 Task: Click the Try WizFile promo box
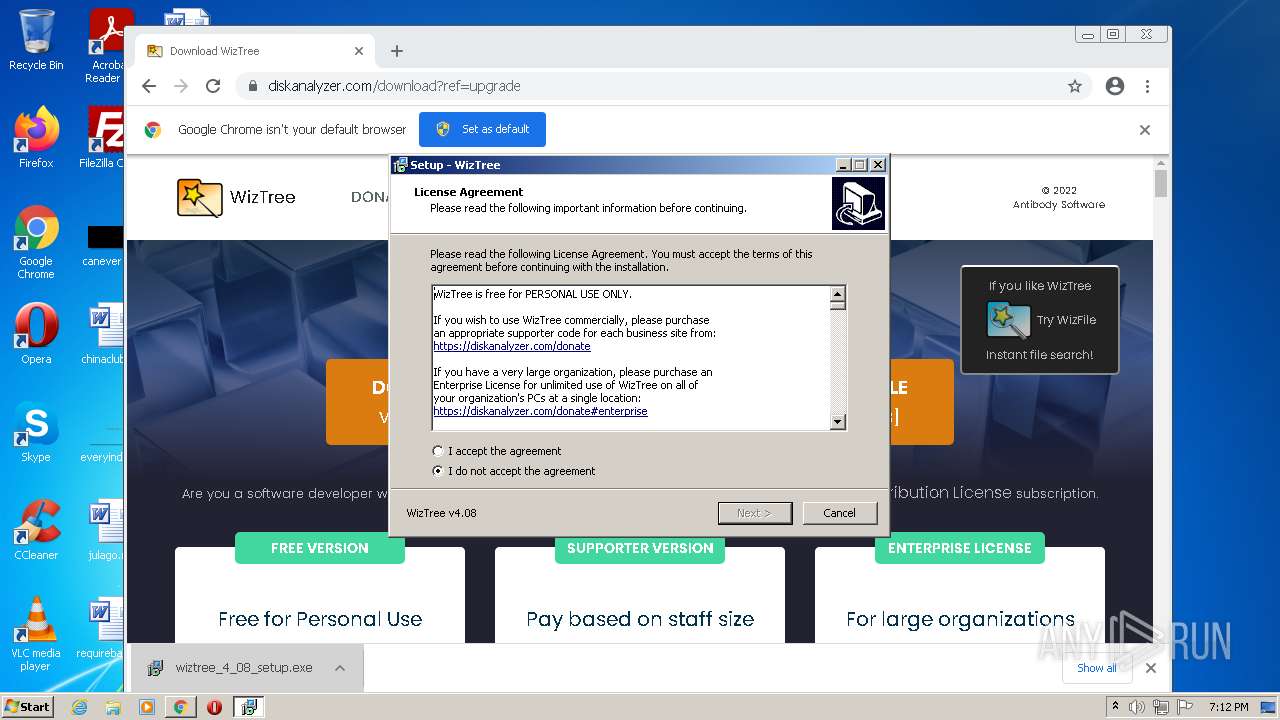point(1040,320)
